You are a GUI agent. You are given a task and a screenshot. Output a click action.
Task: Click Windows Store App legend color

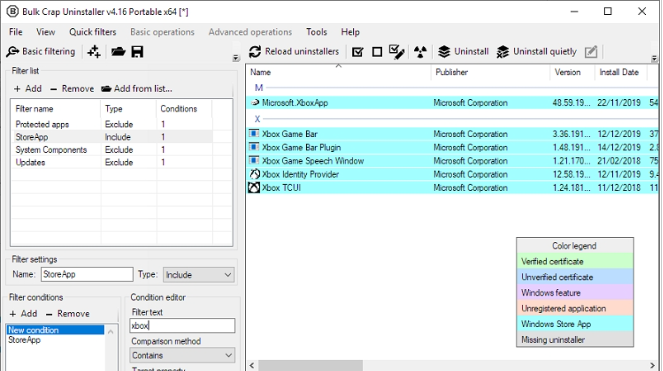575,324
